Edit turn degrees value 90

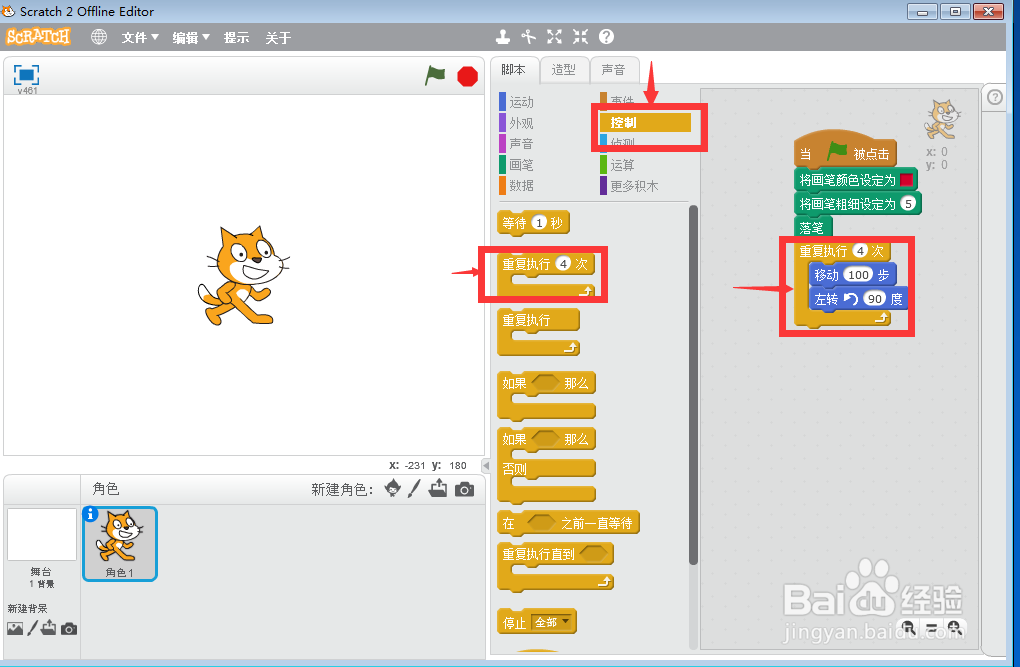tap(874, 299)
